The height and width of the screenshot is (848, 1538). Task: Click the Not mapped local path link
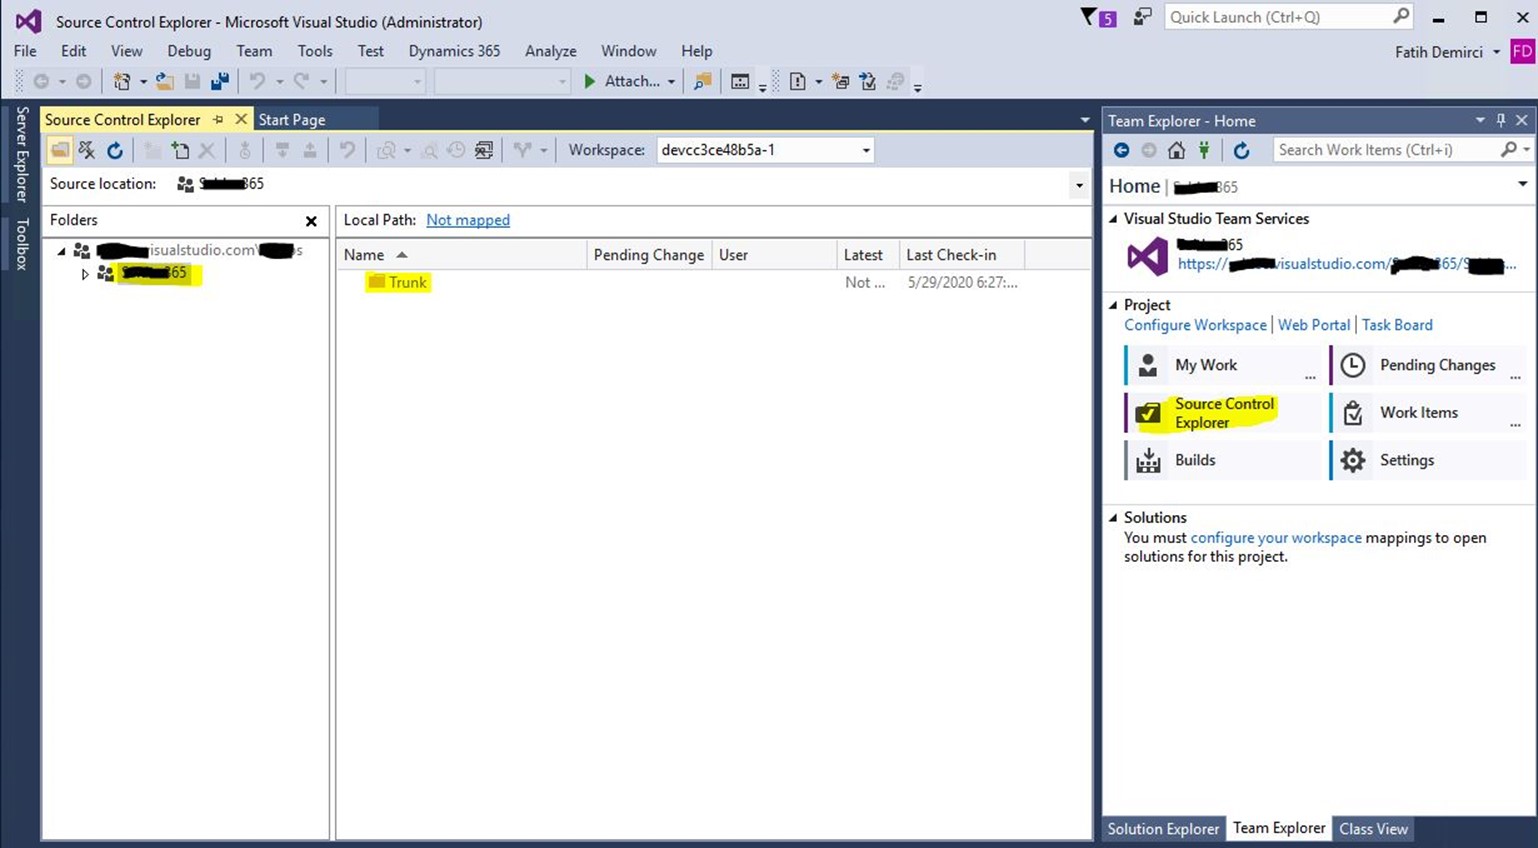[467, 220]
